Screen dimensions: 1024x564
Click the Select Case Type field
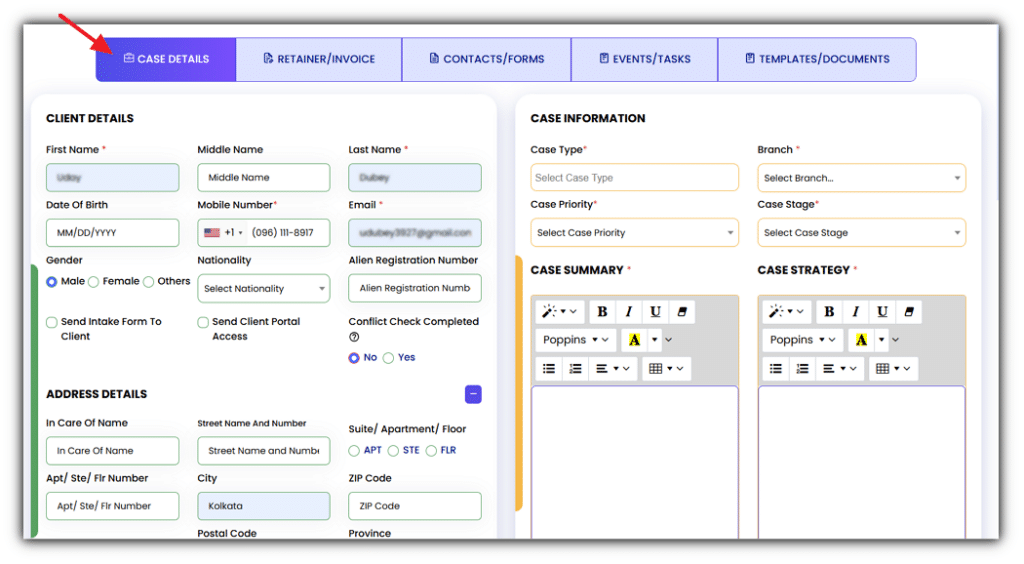click(634, 178)
